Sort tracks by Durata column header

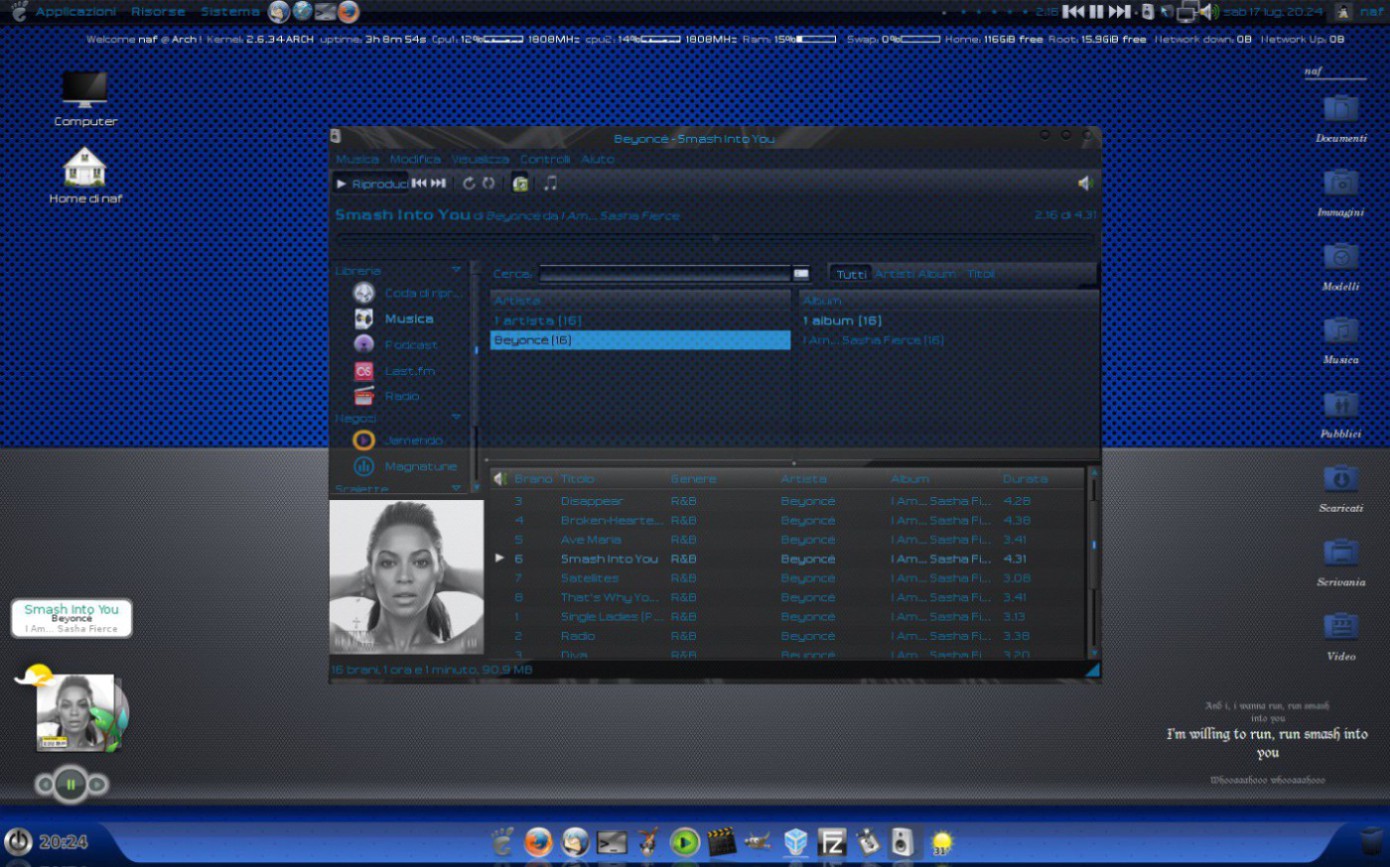coord(1041,479)
